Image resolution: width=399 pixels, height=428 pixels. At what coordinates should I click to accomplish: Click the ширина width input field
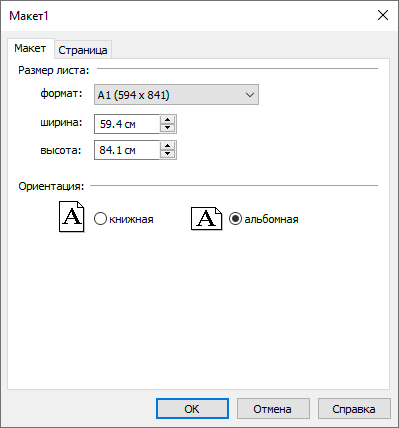tap(127, 124)
